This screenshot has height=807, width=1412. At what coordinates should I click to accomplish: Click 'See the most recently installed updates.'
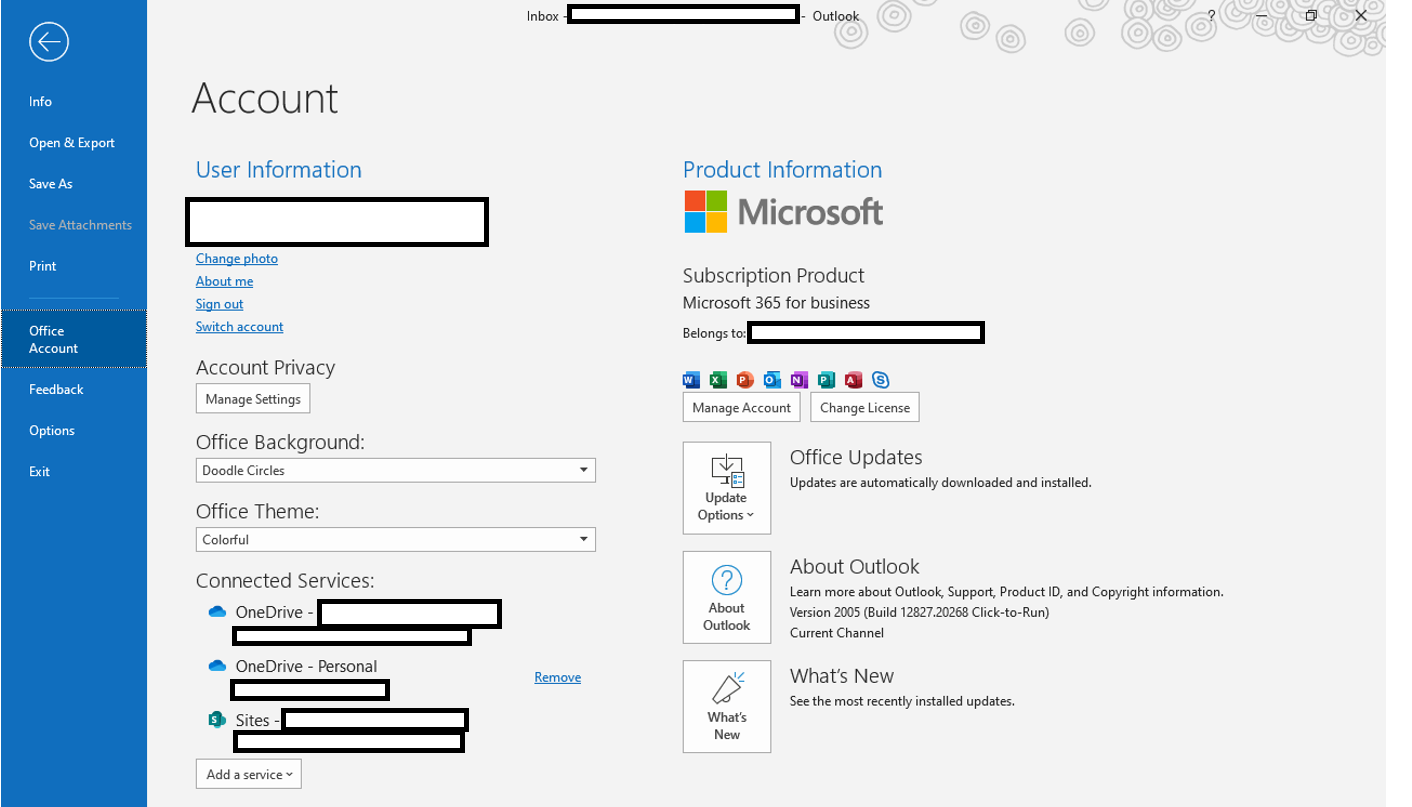(902, 702)
